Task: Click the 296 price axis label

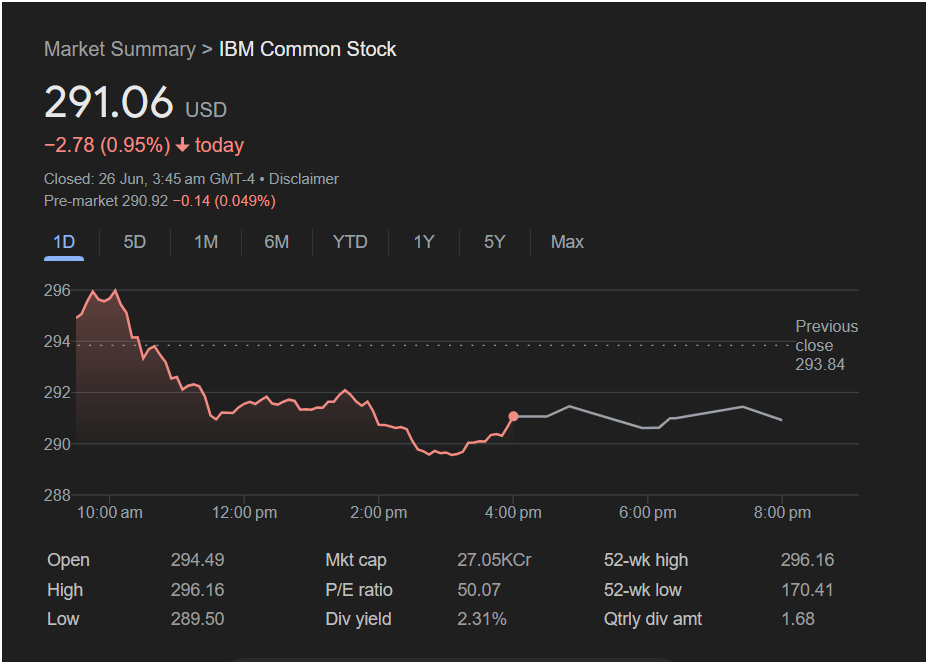Action: (57, 291)
